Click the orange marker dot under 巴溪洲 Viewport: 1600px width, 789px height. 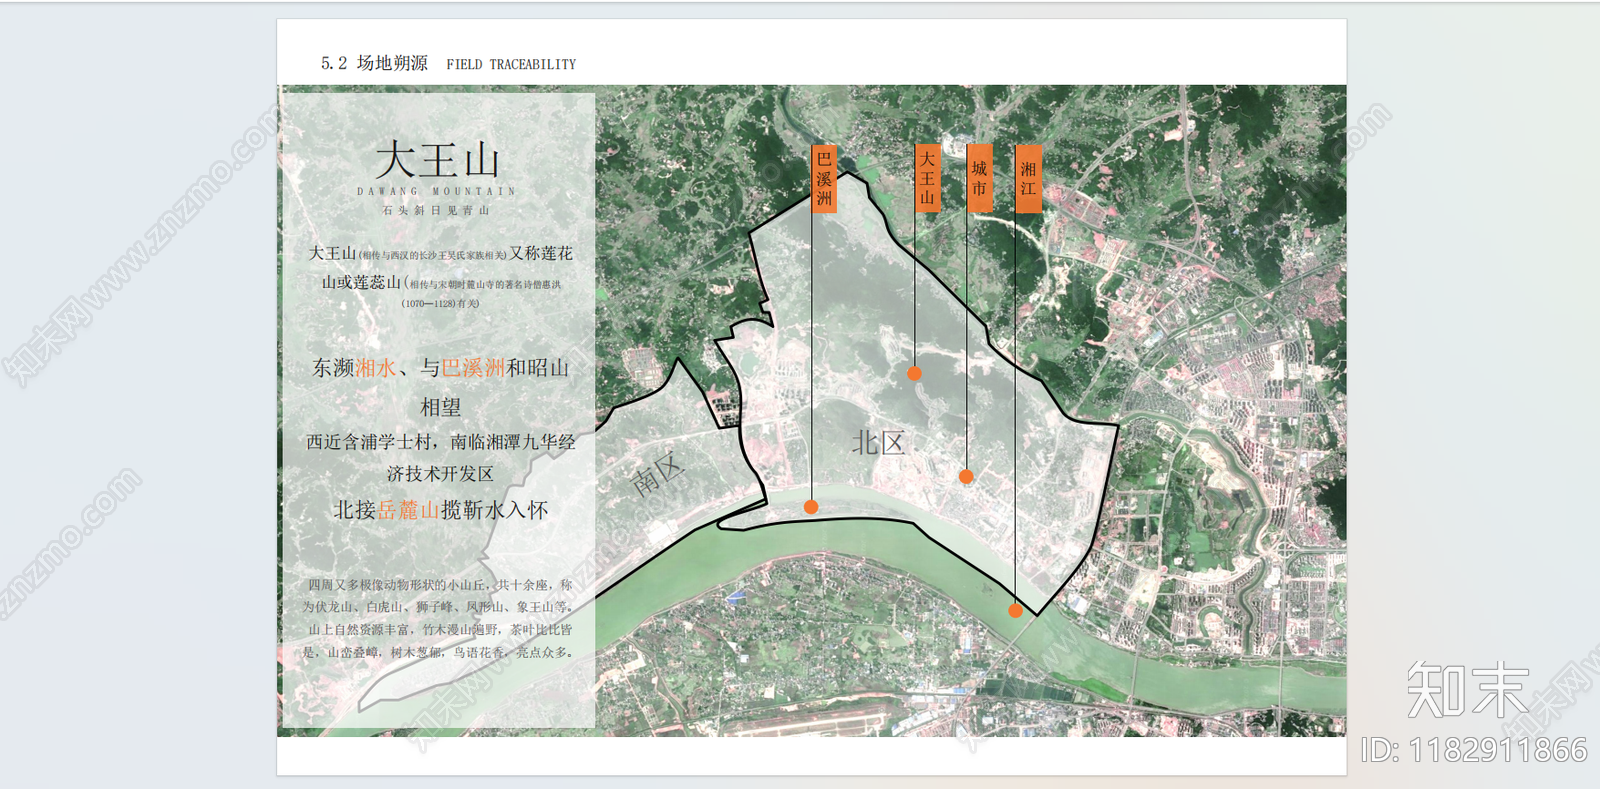point(811,507)
